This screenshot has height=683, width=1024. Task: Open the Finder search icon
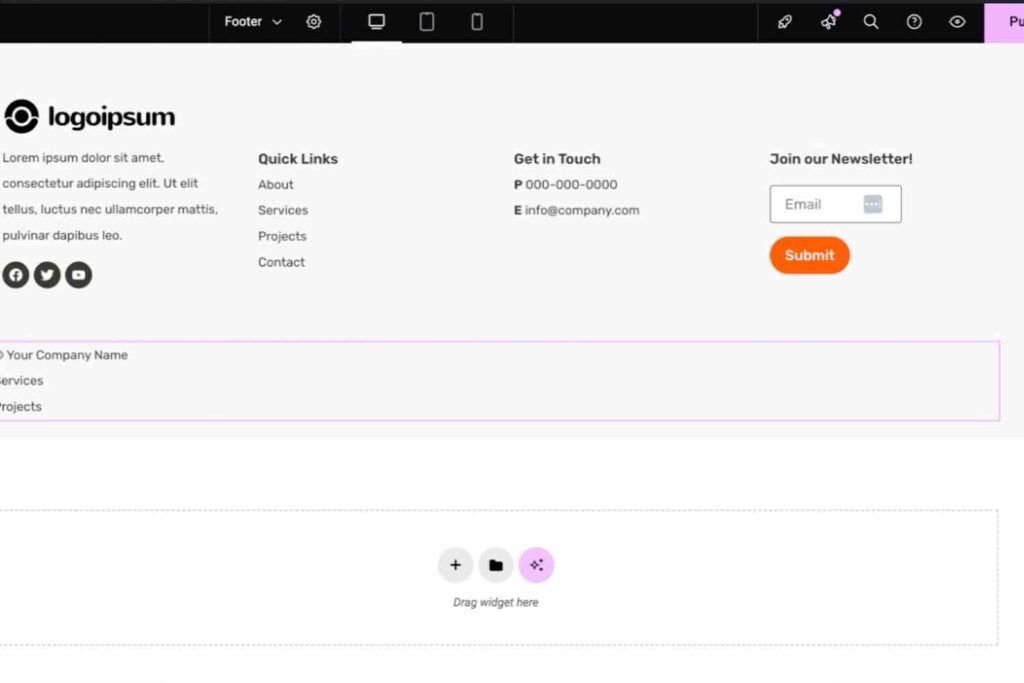click(871, 22)
